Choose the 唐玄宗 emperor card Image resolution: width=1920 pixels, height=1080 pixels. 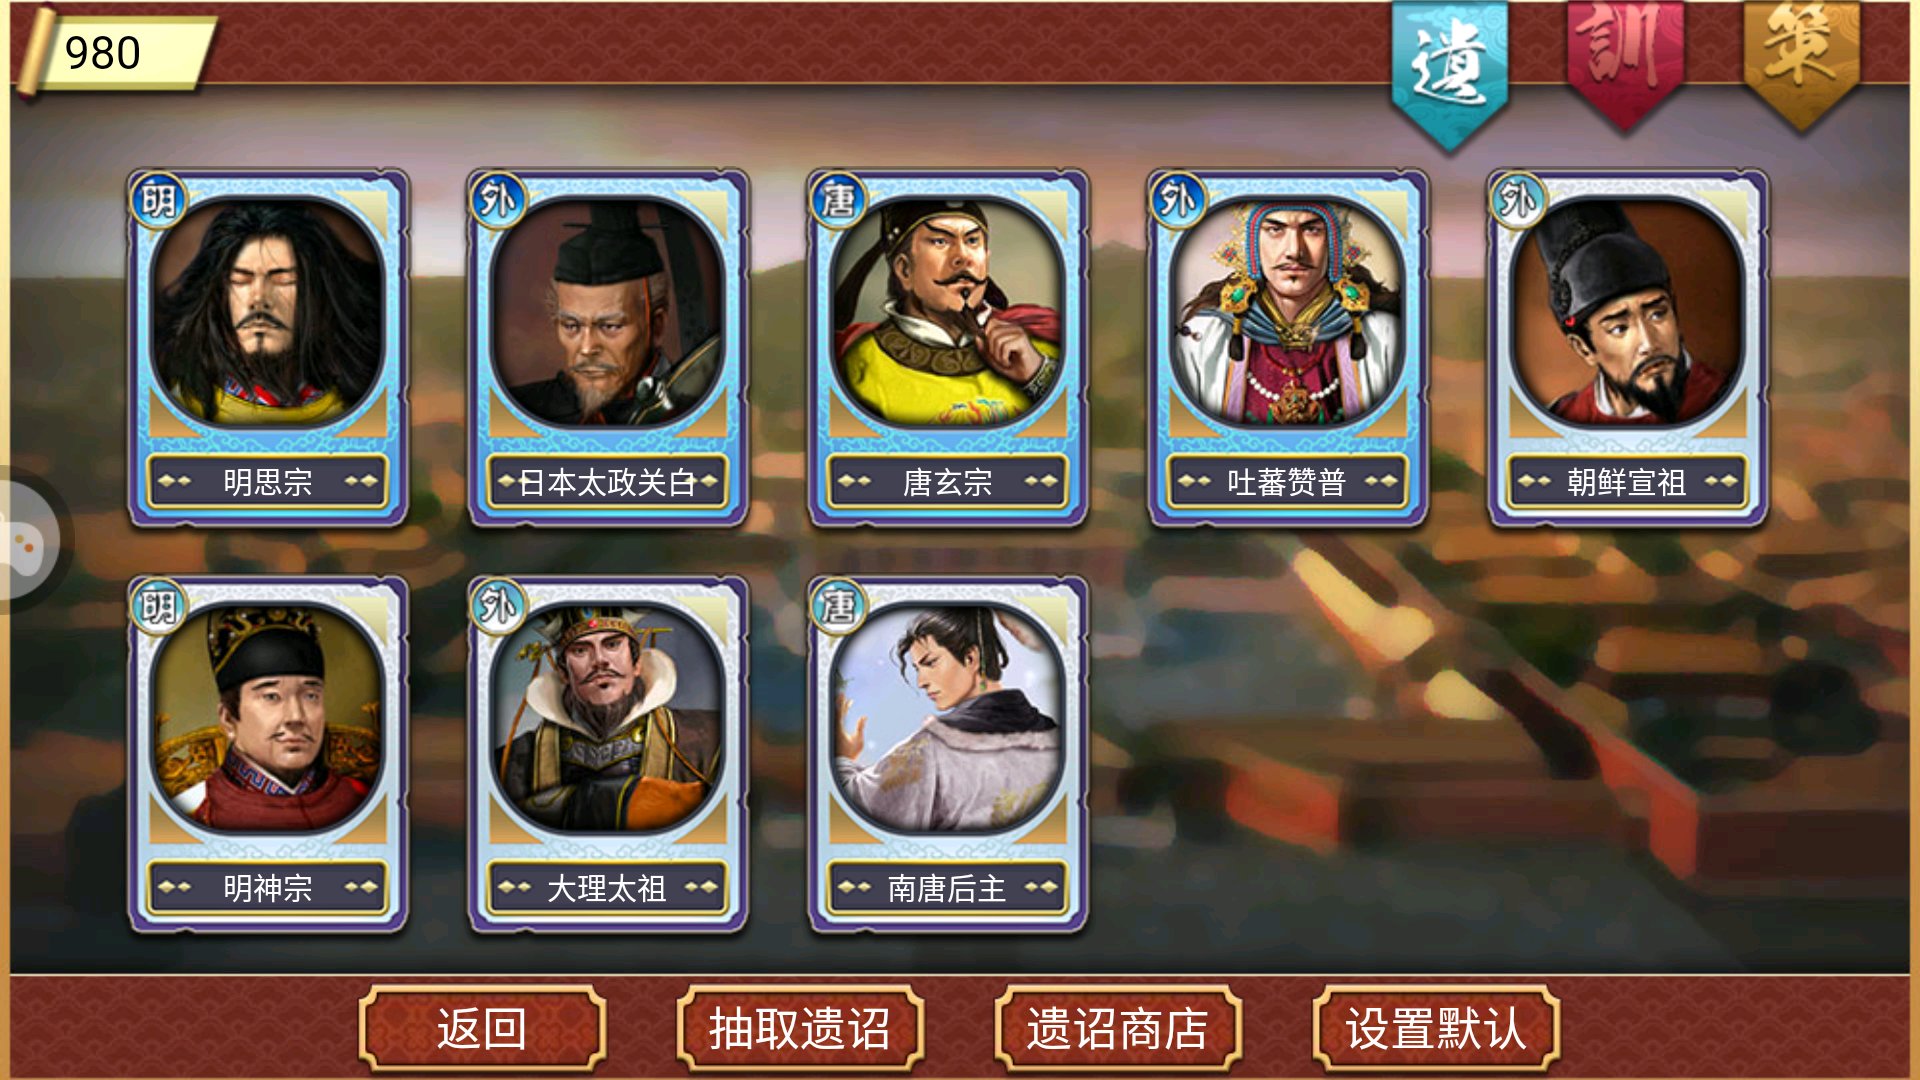coord(948,346)
